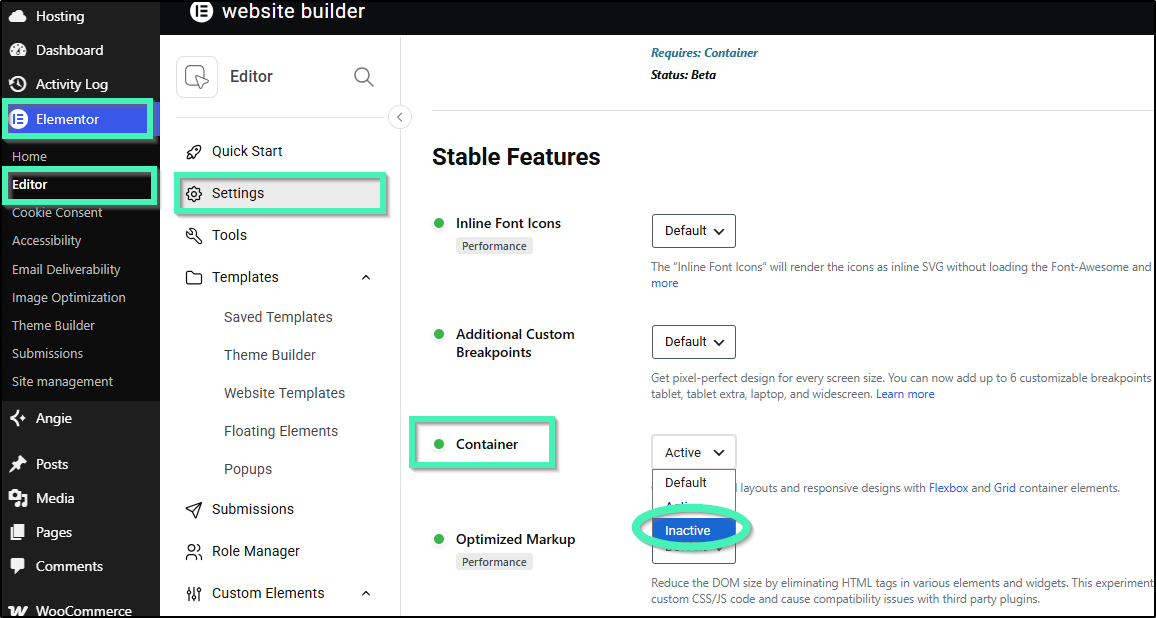Screen dimensions: 1156x618
Task: Click Status: Beta text
Action: click(x=683, y=74)
